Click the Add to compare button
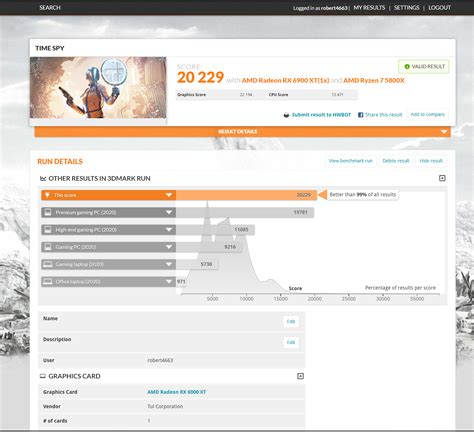Viewport: 474px width, 432px height. coord(428,114)
